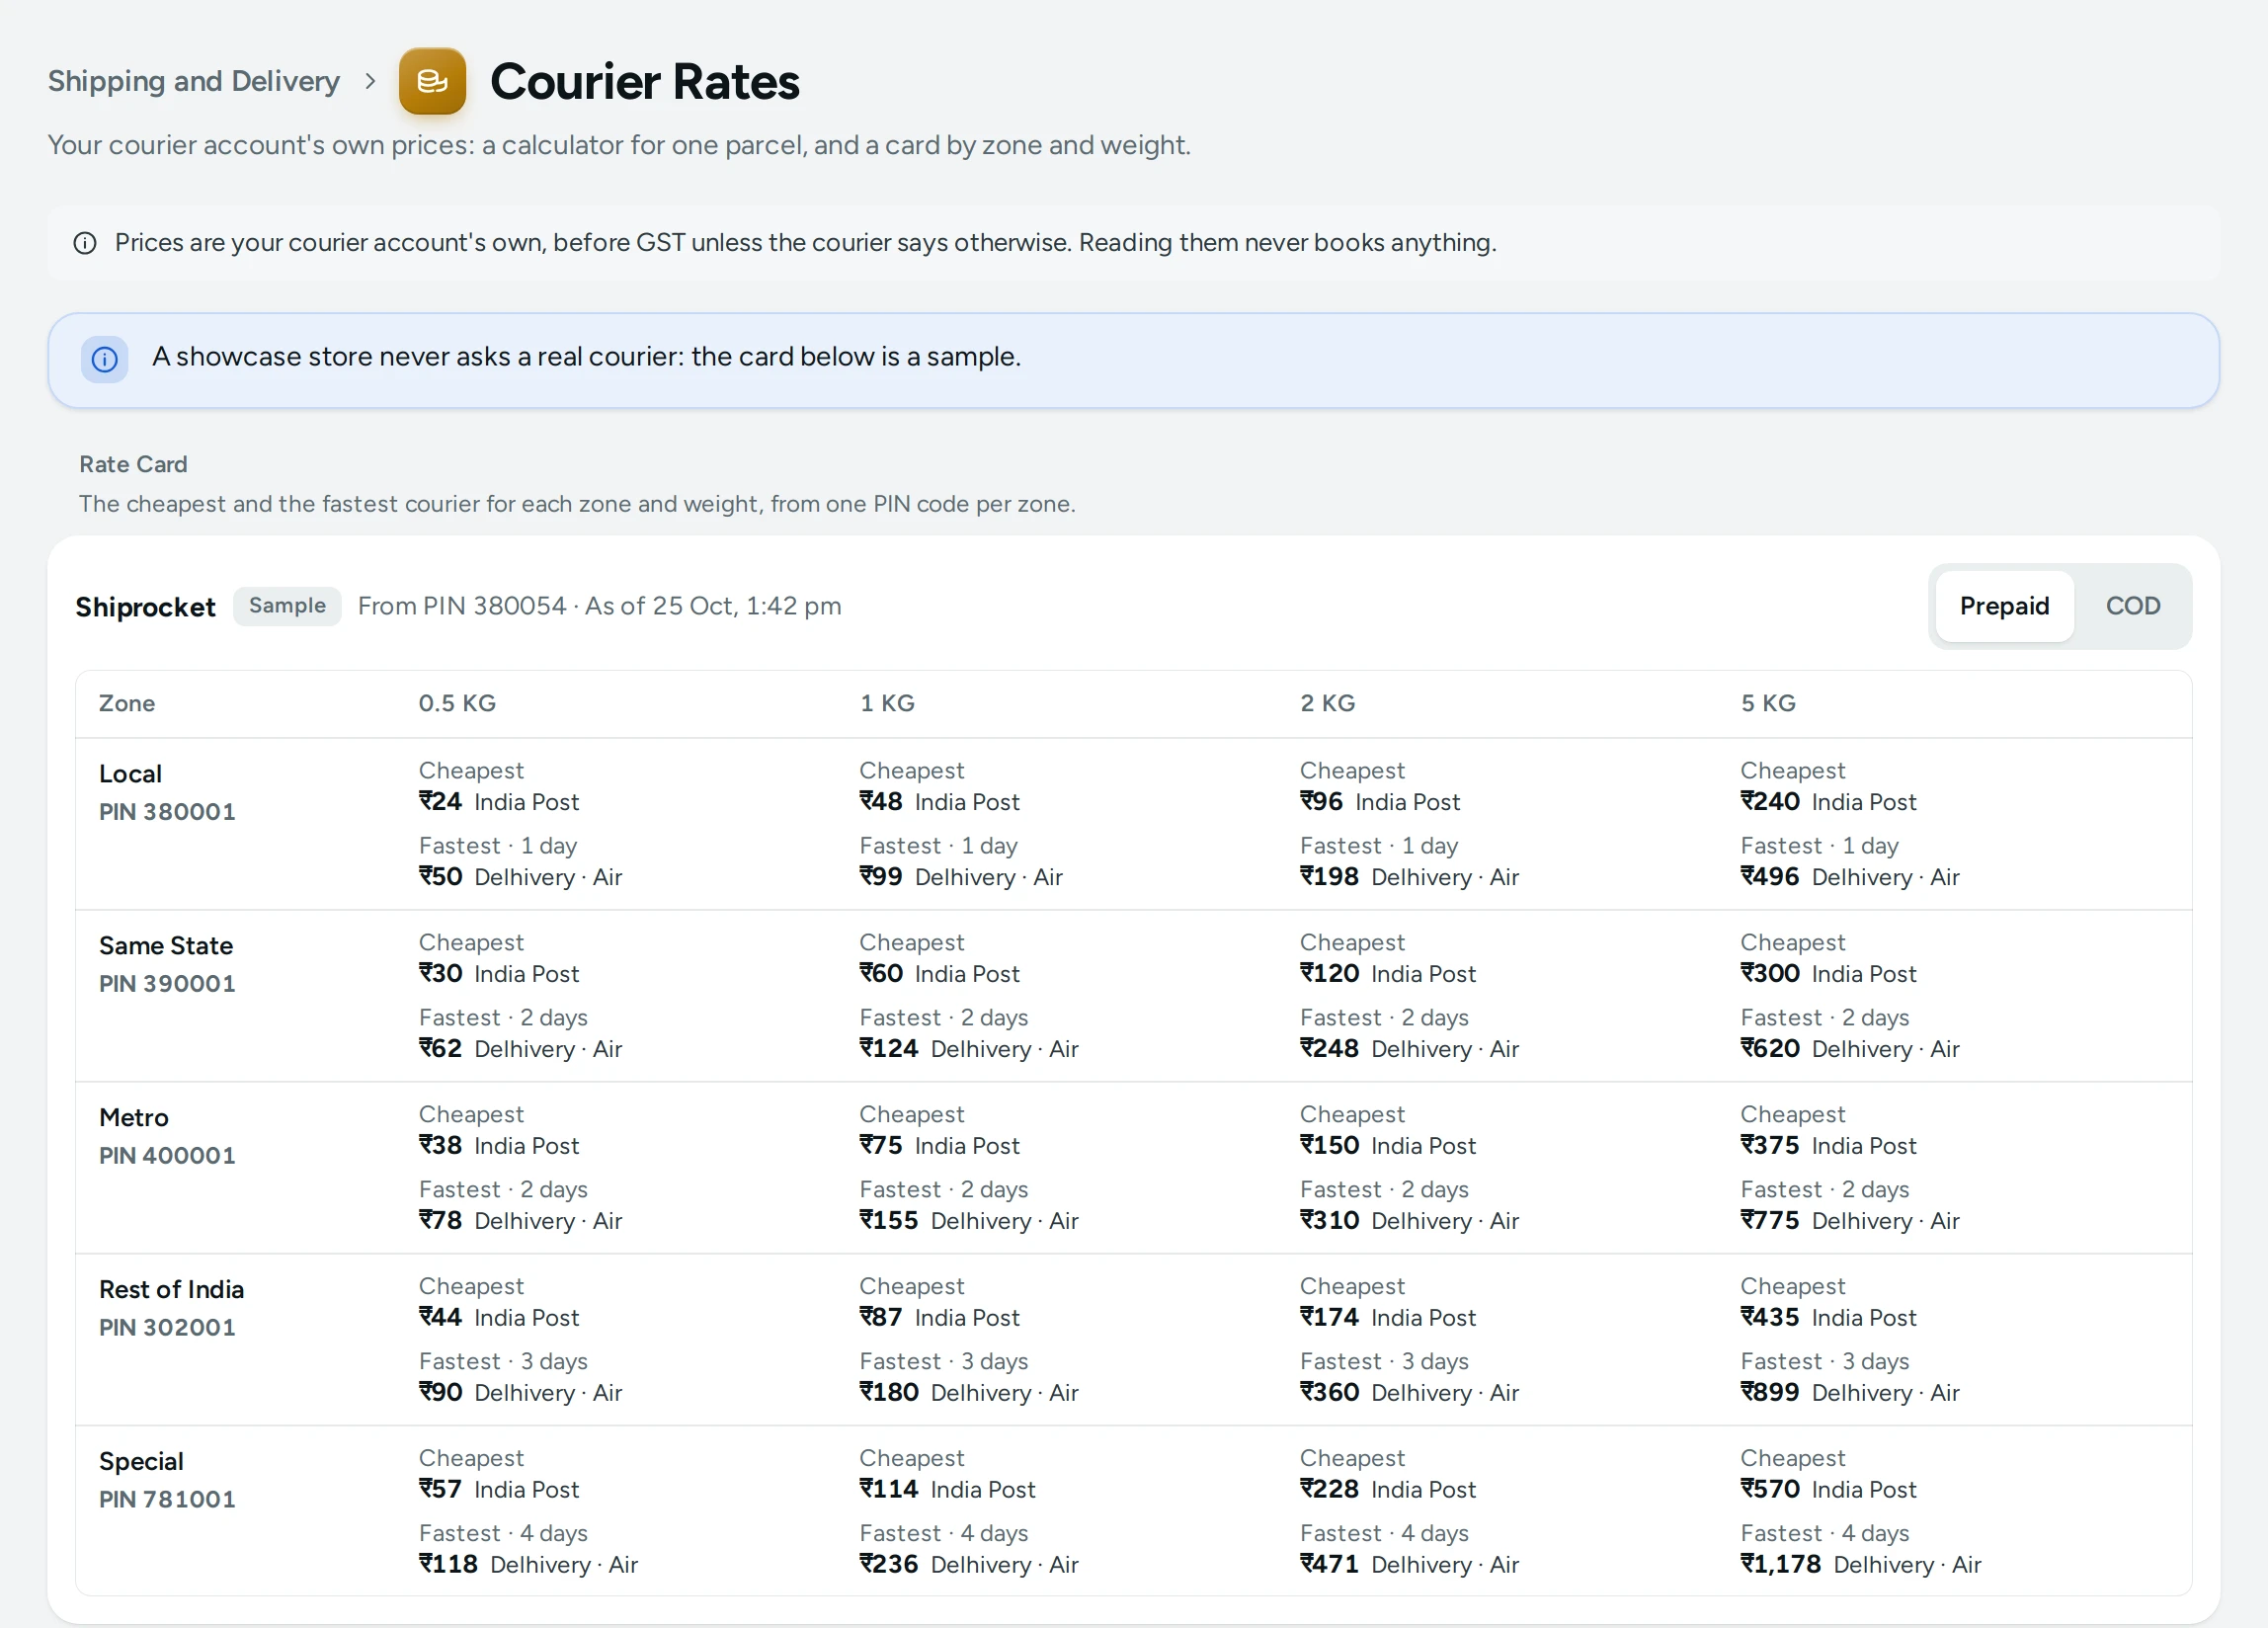Click the ₹174 India Post rate
This screenshot has height=1628, width=2268.
click(1388, 1318)
